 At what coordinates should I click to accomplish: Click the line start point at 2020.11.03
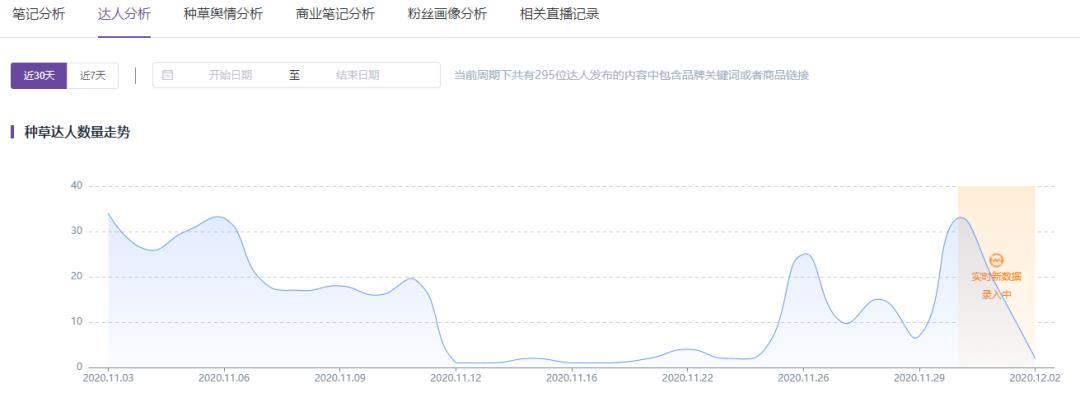108,213
